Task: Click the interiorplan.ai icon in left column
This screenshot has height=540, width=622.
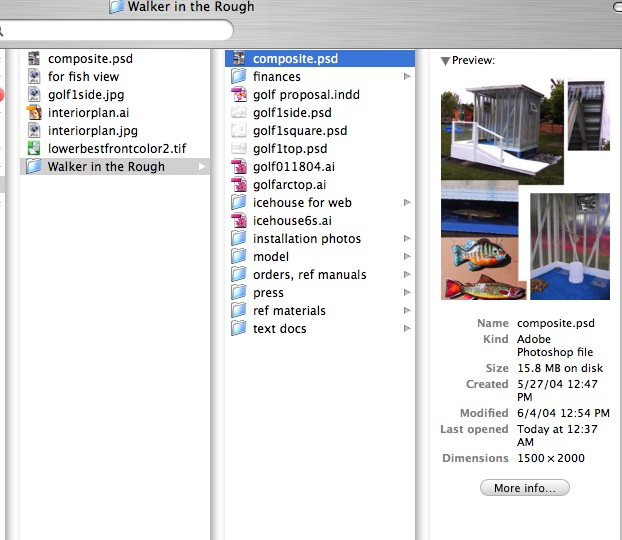Action: 34,113
